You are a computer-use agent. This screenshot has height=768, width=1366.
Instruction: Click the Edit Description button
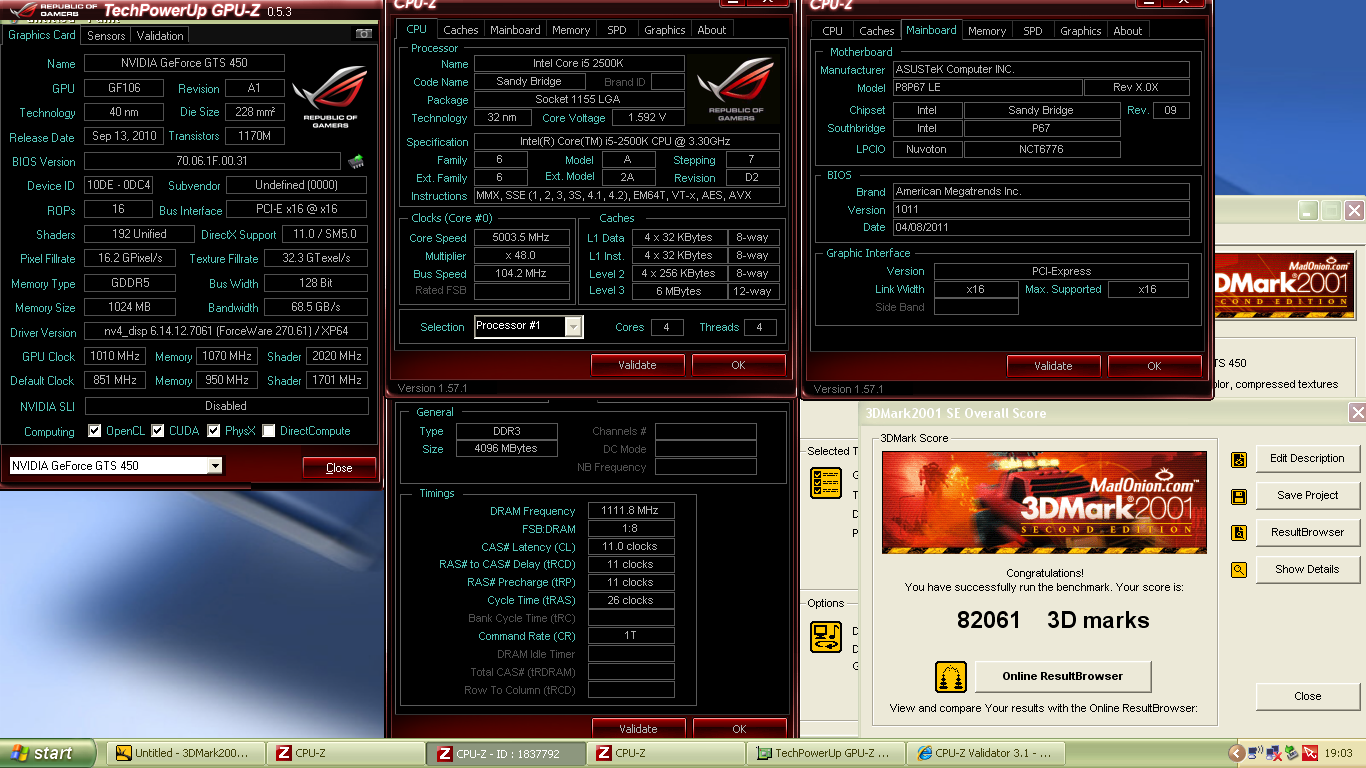pyautogui.click(x=1307, y=458)
